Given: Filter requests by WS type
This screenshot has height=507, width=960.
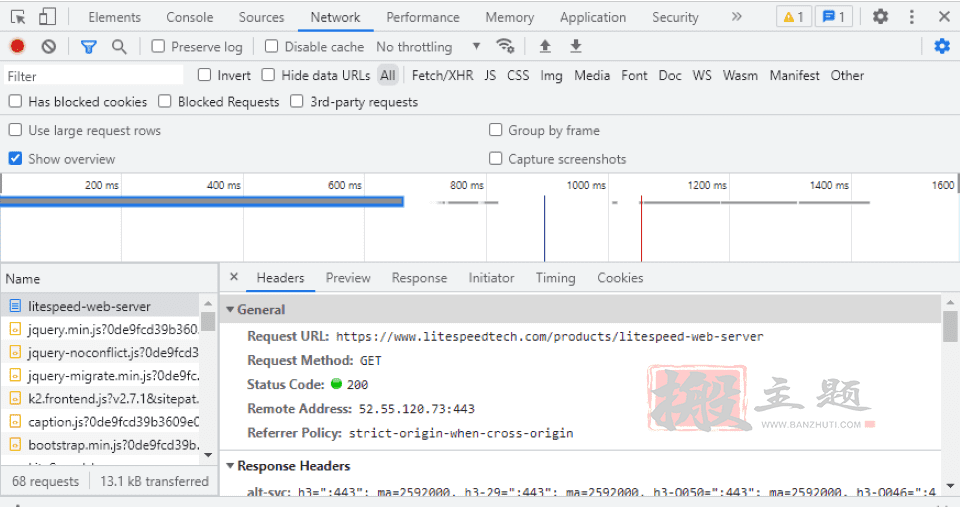Looking at the screenshot, I should 702,75.
